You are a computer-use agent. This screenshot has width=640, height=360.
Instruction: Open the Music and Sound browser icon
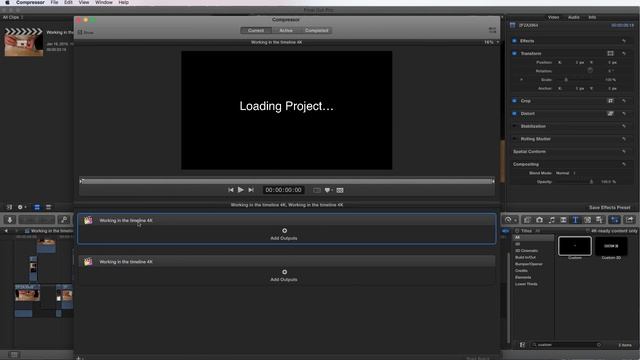551,220
